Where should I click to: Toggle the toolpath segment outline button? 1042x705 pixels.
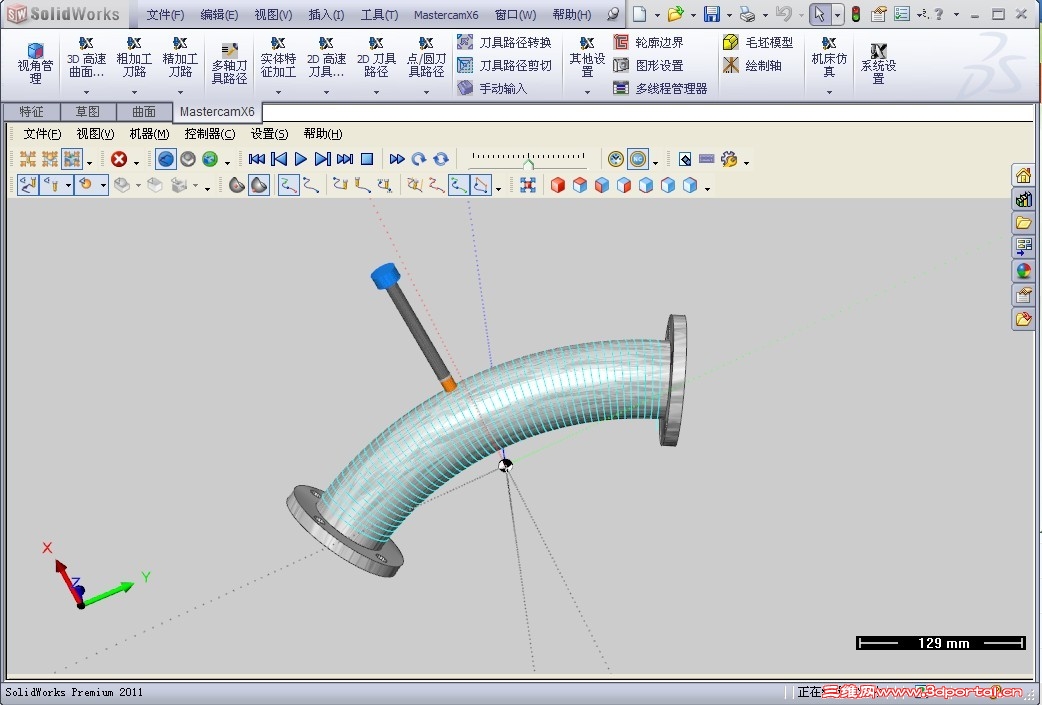tap(480, 185)
